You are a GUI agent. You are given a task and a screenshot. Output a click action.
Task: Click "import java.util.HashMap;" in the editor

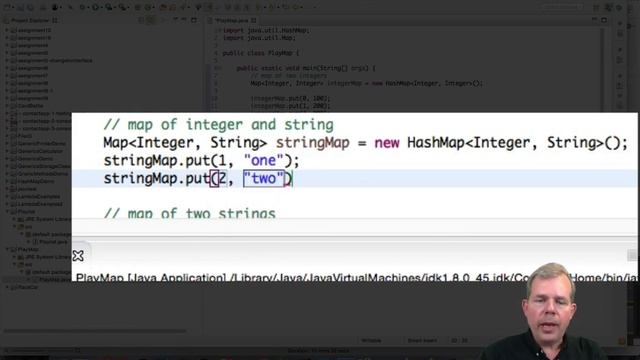267,30
